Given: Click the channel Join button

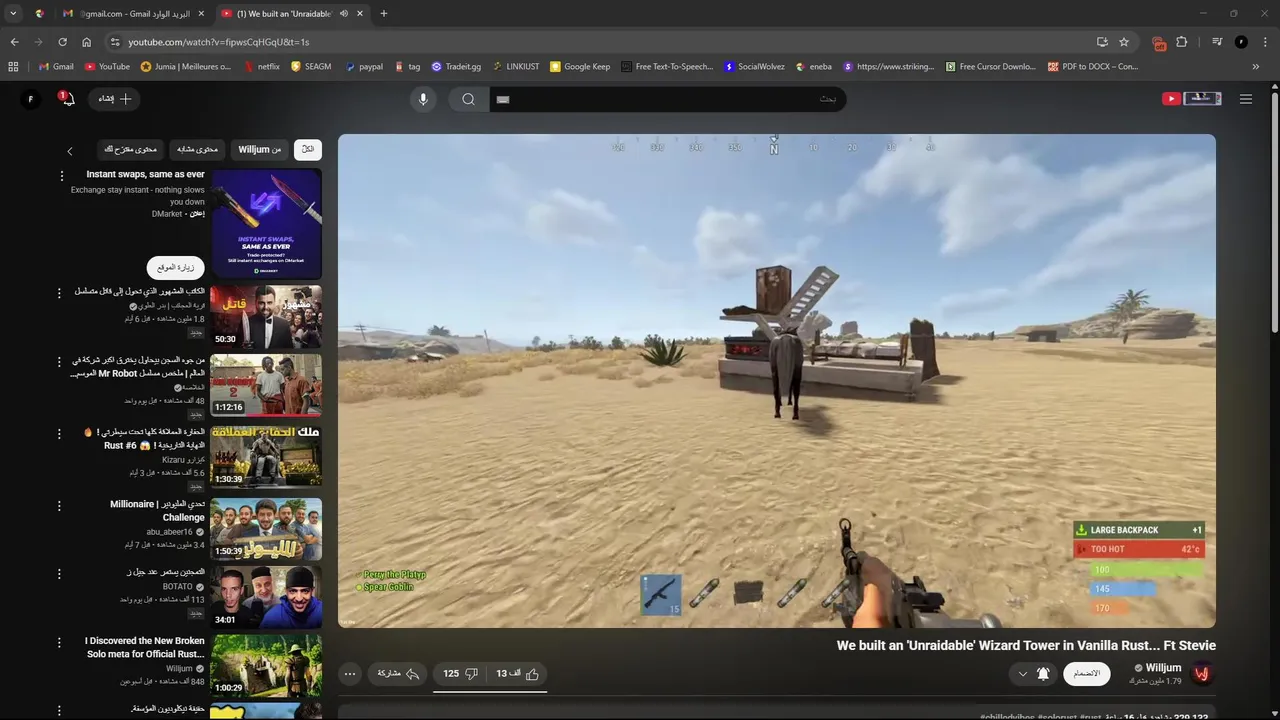Looking at the screenshot, I should [1087, 674].
